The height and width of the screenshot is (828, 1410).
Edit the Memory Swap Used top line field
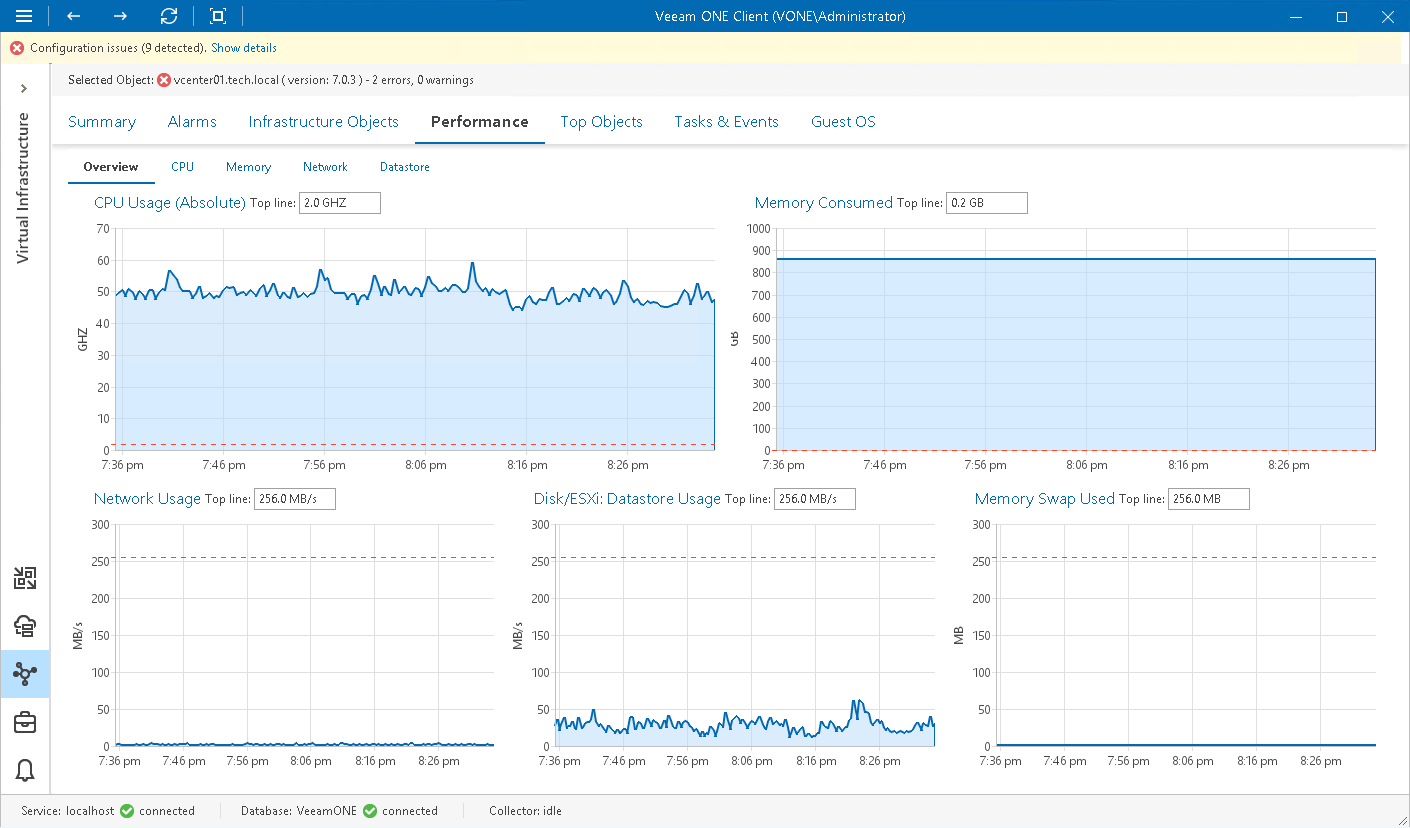1209,499
